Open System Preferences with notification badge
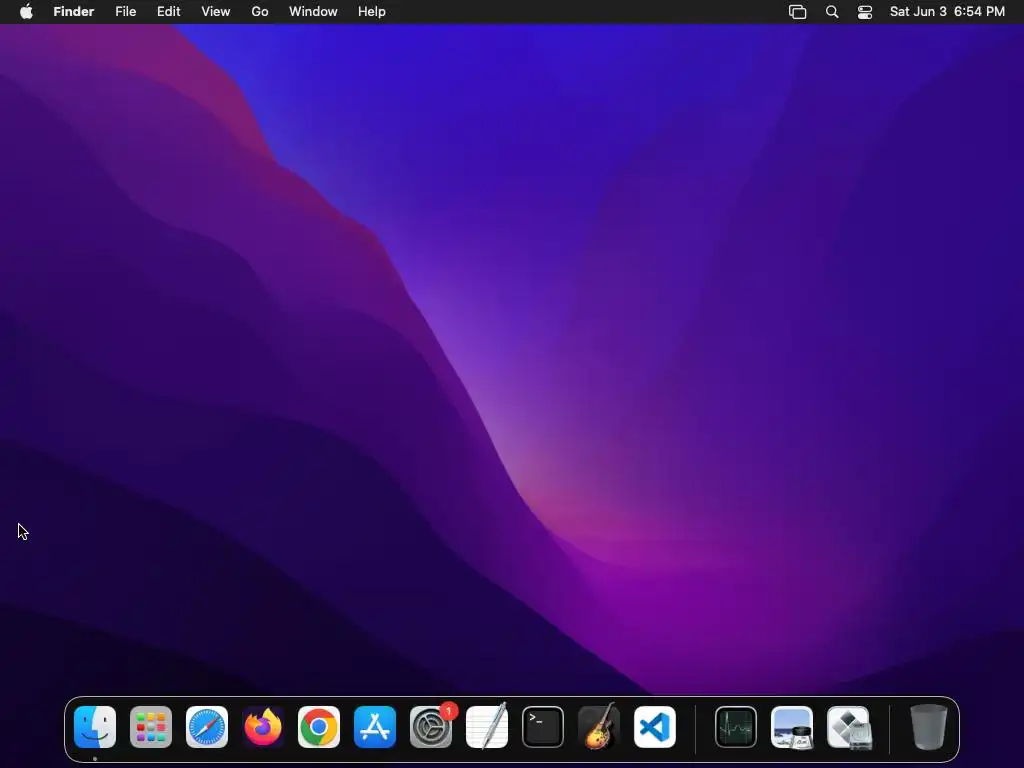 click(x=431, y=727)
